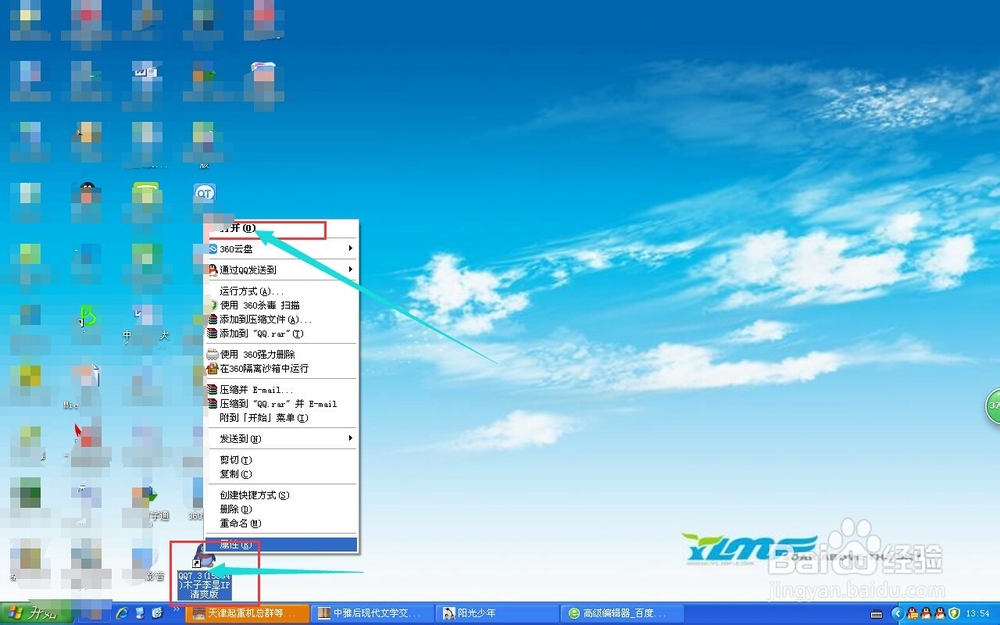
Task: Select the QT voice desktop icon
Action: tap(204, 193)
